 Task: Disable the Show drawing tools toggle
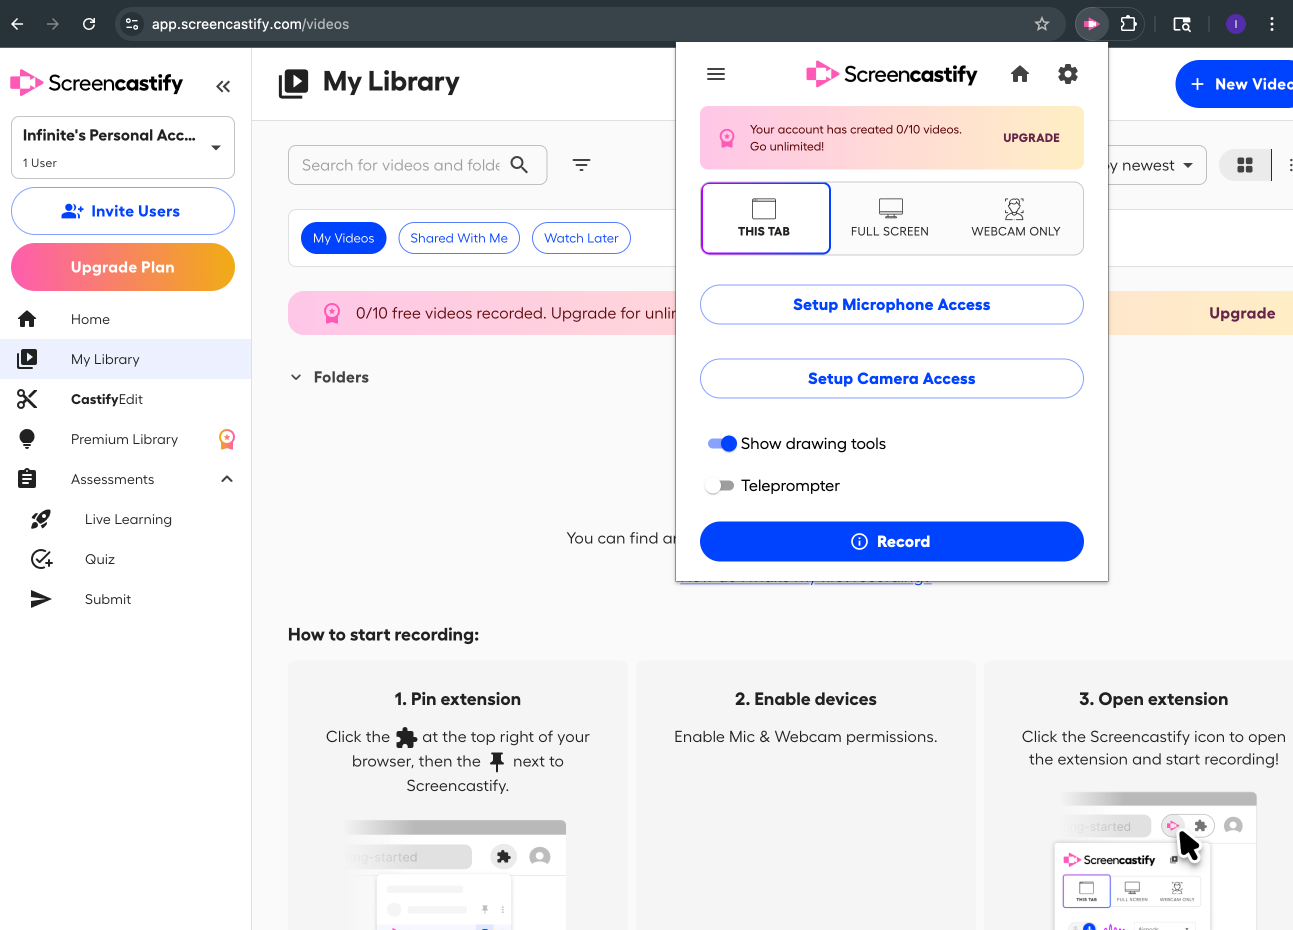coord(721,443)
